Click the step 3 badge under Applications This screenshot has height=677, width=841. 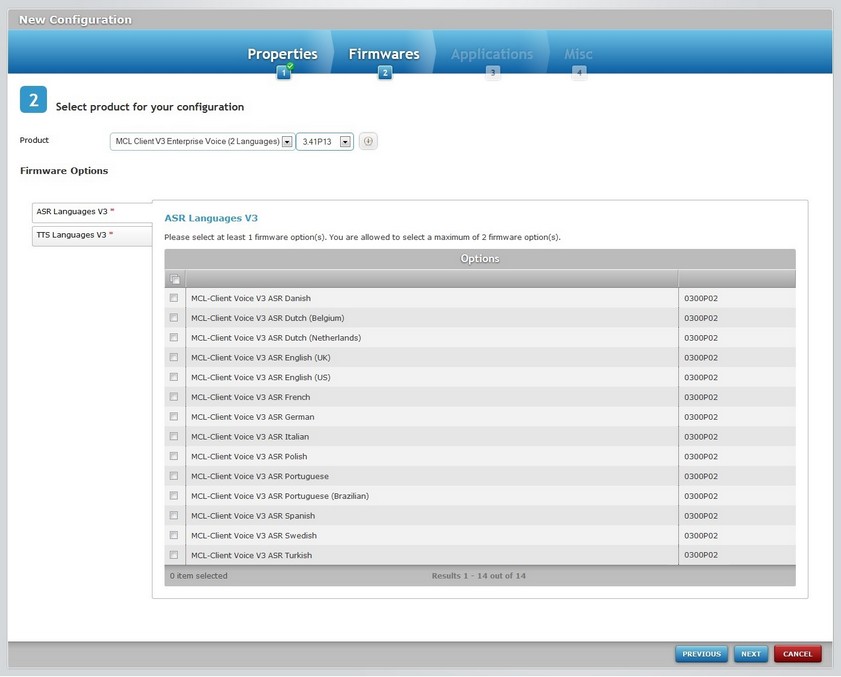[492, 72]
